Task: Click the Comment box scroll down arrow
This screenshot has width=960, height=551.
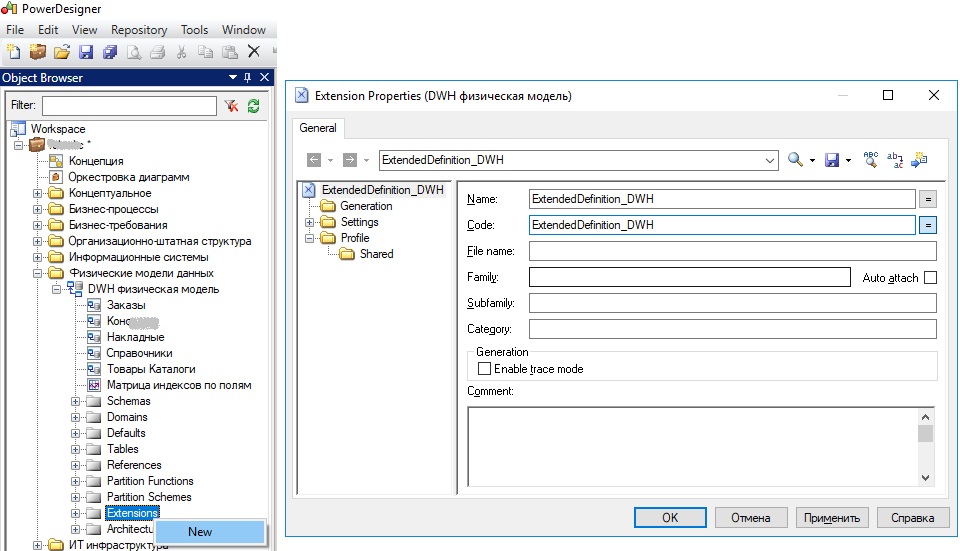Action: (x=925, y=478)
